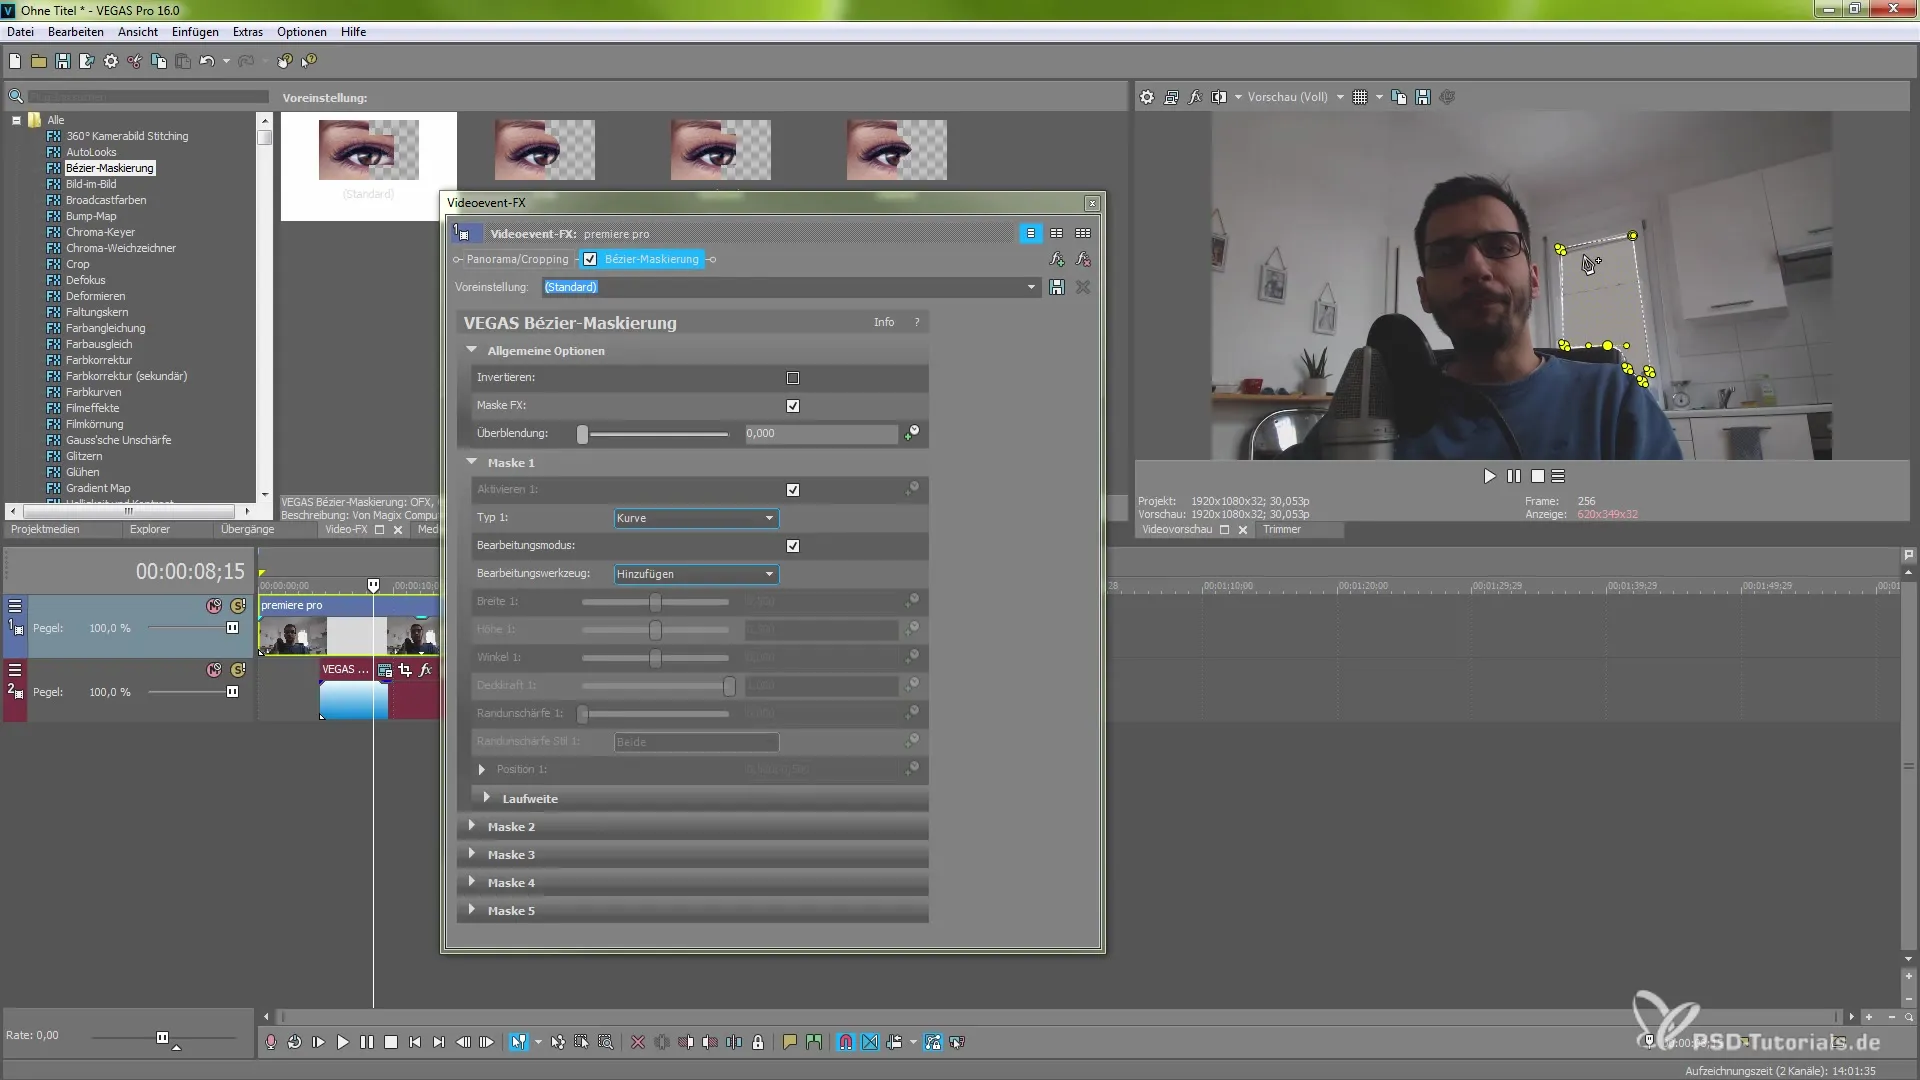Switch to the Trimmer tab
This screenshot has width=1920, height=1080.
click(x=1282, y=529)
